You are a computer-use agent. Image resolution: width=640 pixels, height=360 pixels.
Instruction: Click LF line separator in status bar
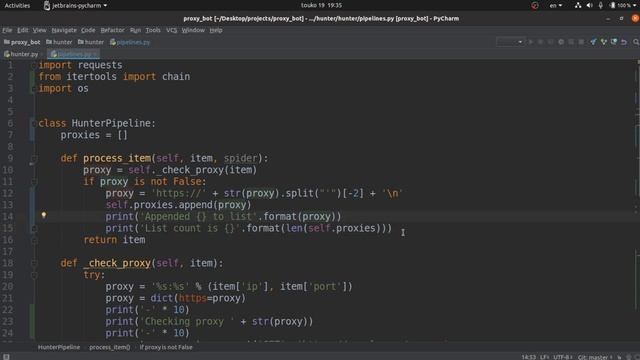(x=544, y=357)
